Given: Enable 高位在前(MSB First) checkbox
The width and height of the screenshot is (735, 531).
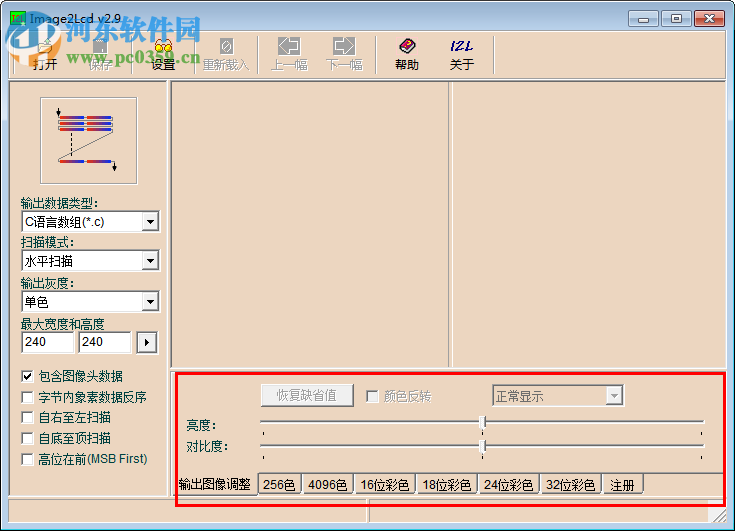Looking at the screenshot, I should 27,459.
